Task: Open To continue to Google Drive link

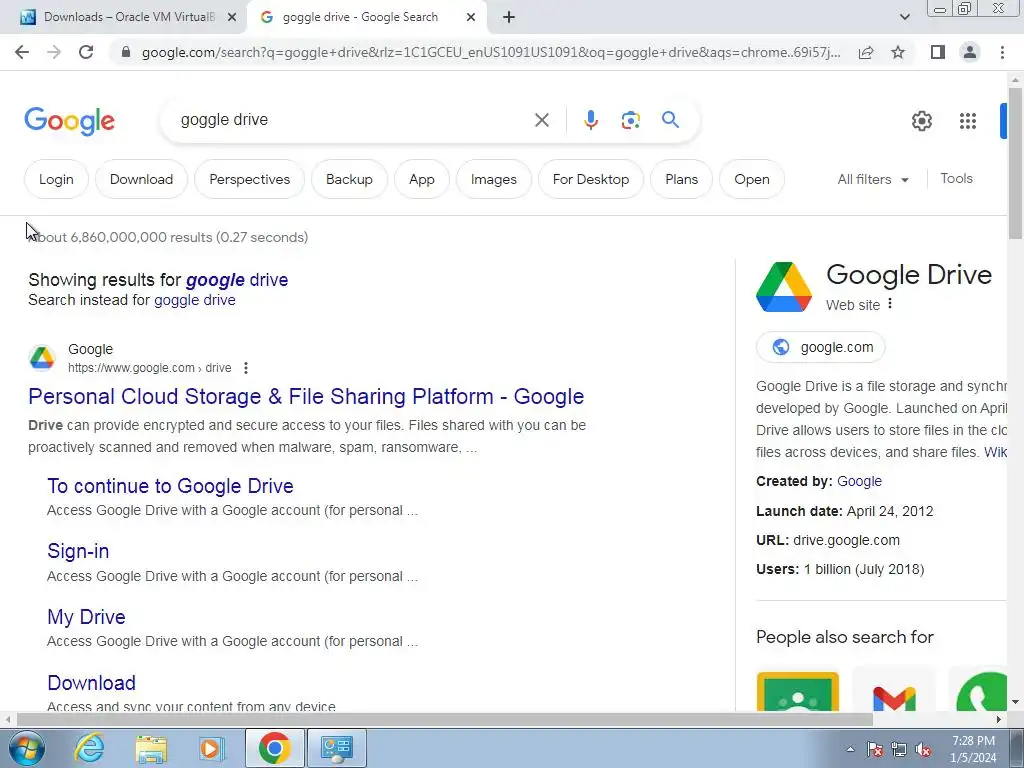Action: (170, 486)
